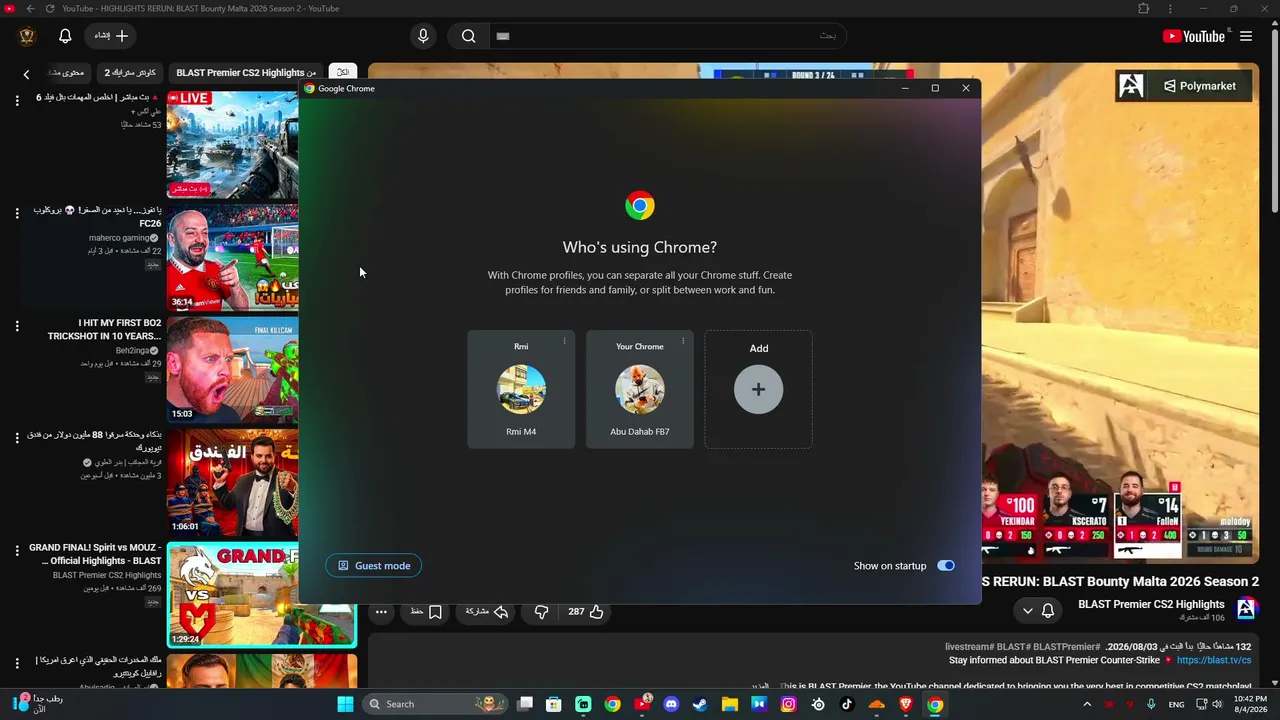Focus the YouTube search box
Screen dimensions: 1280x720
(x=668, y=36)
